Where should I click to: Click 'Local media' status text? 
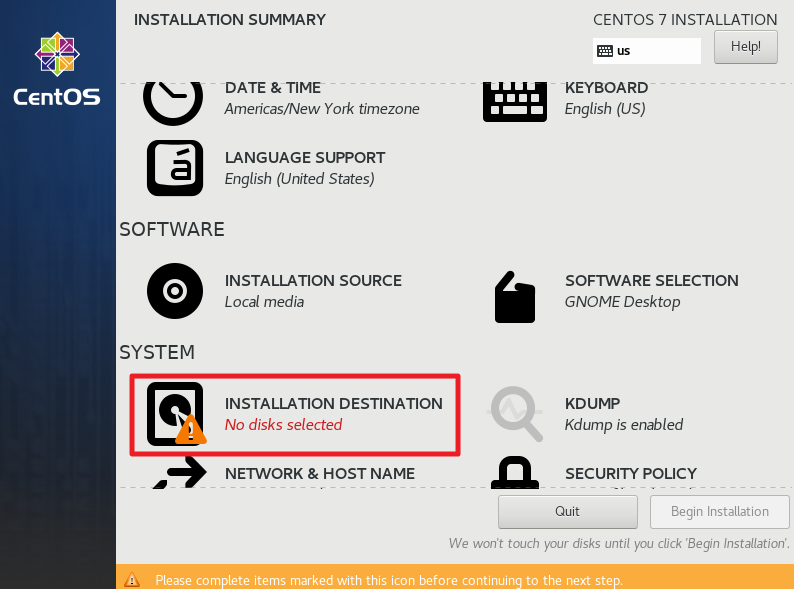(x=264, y=302)
